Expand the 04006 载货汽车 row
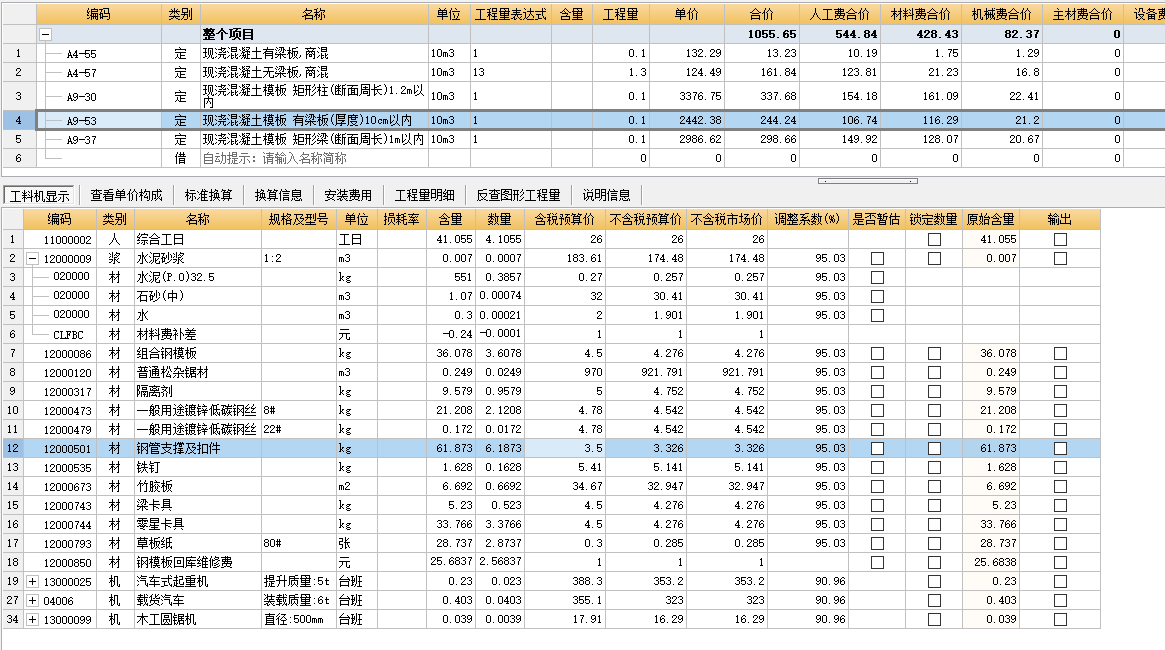This screenshot has height=650, width=1165. point(33,600)
